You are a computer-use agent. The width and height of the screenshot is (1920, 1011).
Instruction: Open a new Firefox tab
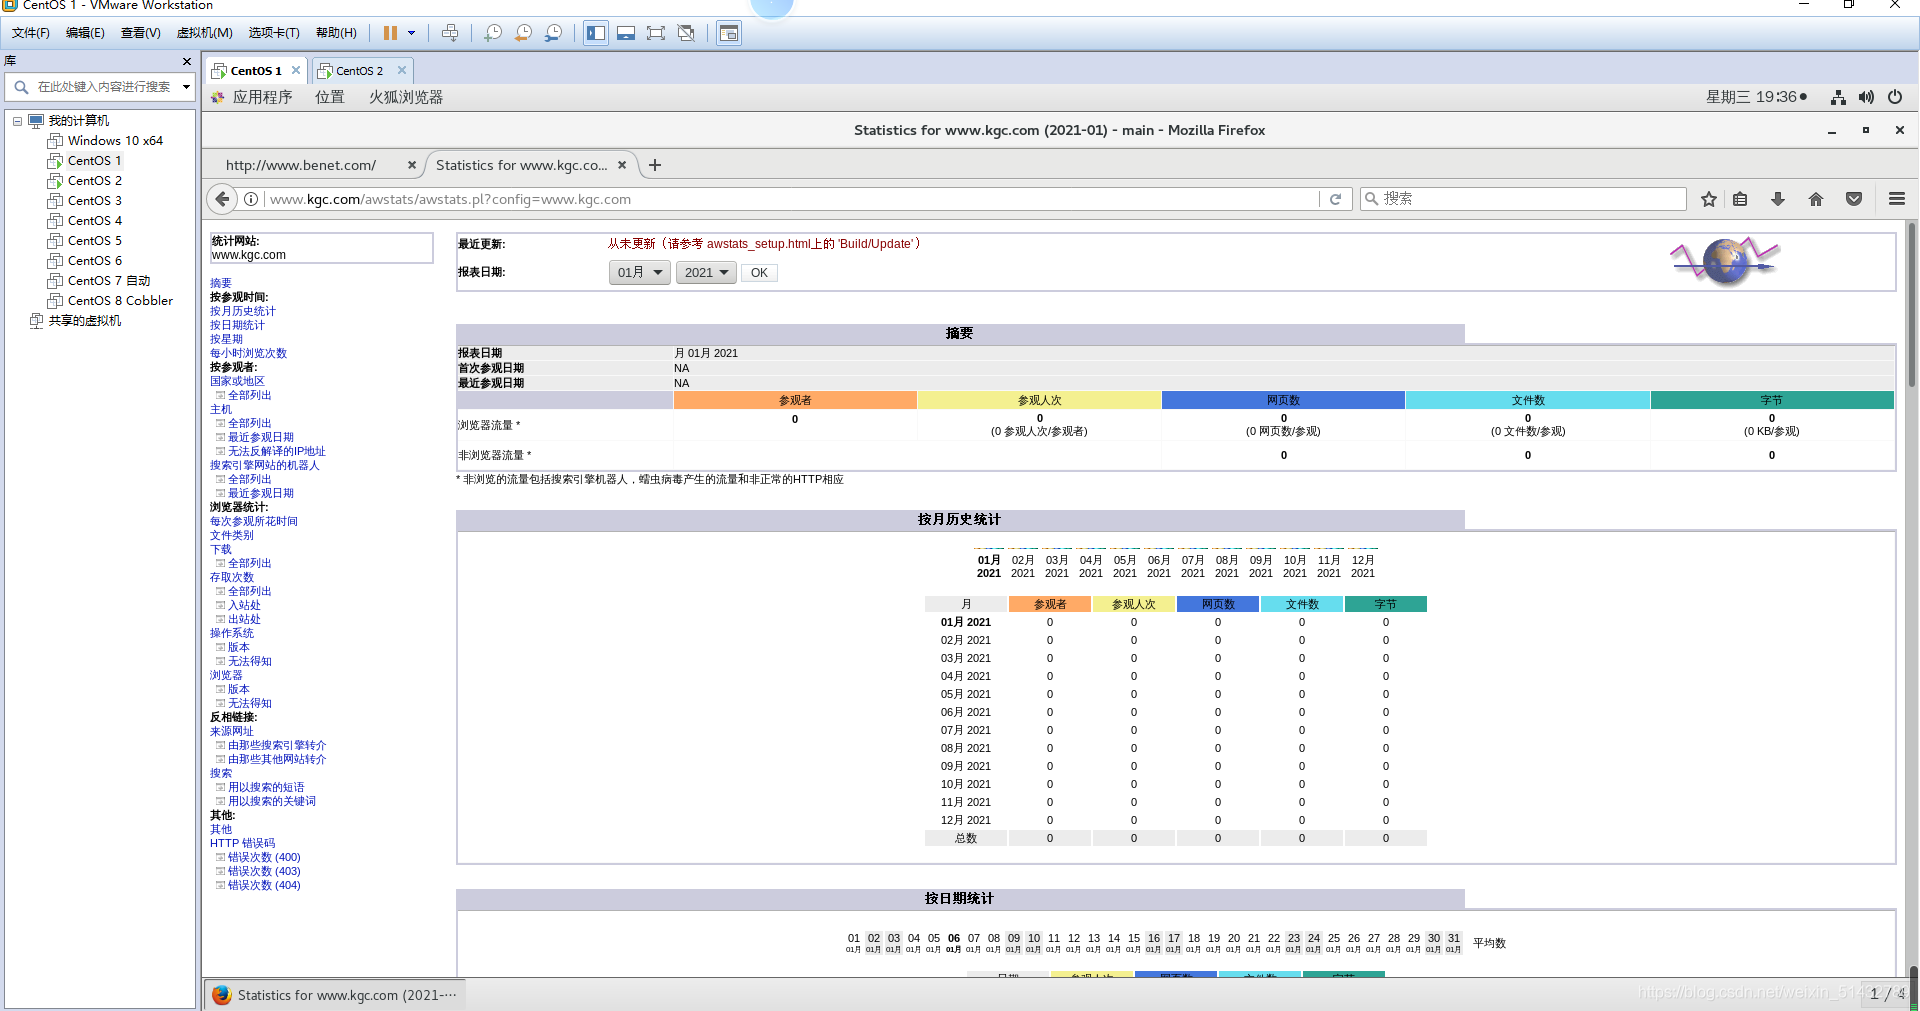coord(655,165)
